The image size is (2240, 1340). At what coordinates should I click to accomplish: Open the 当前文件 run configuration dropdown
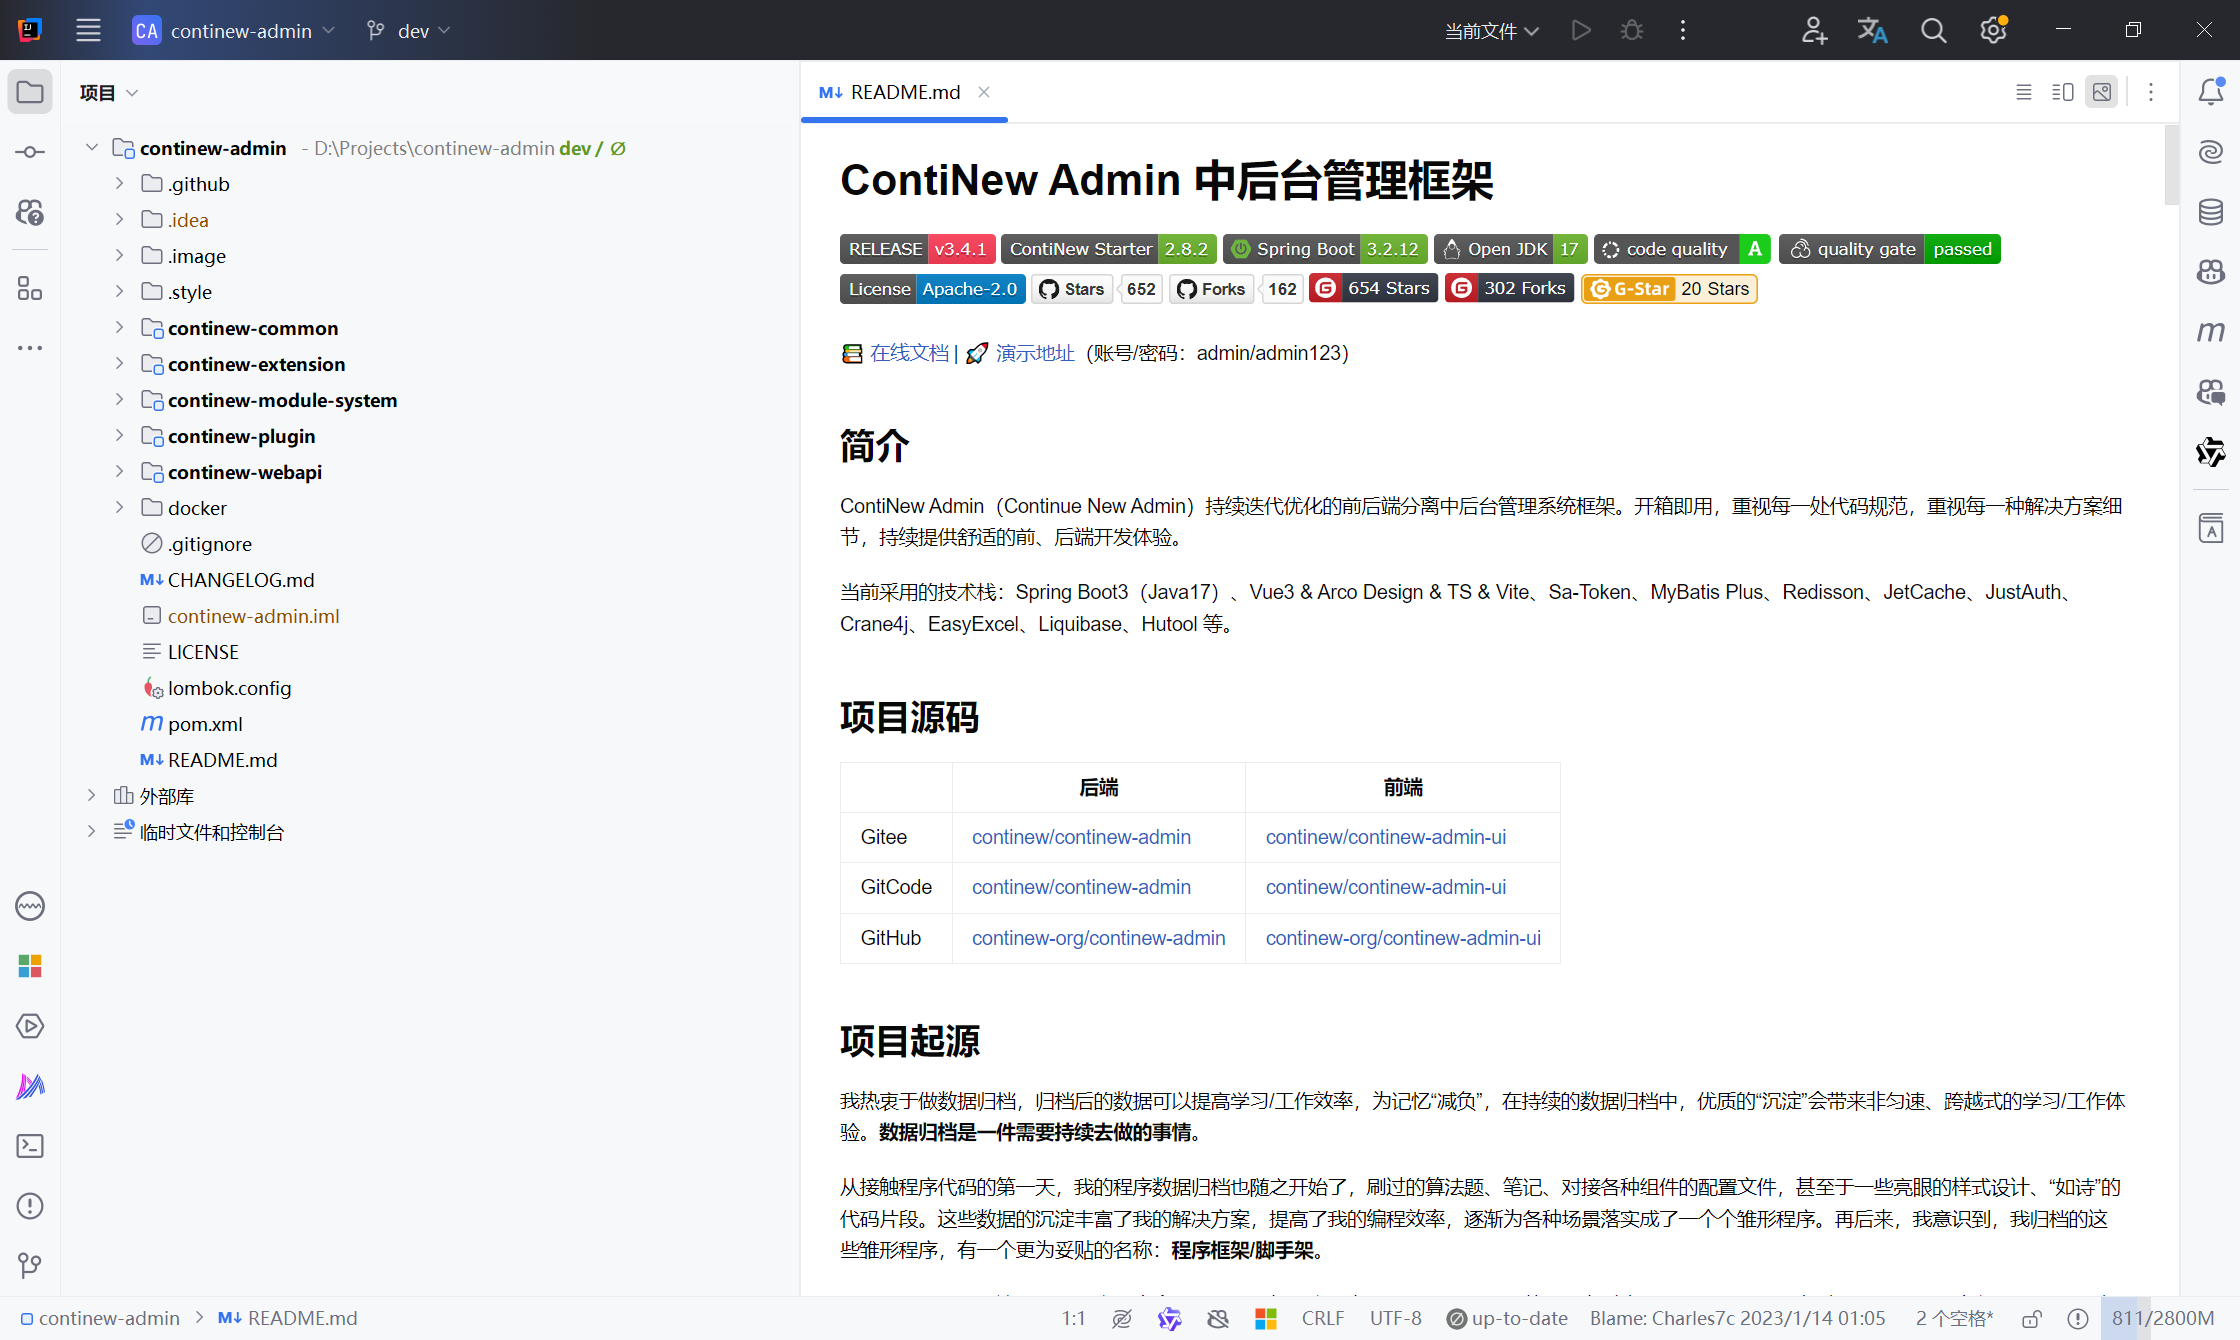[1491, 31]
